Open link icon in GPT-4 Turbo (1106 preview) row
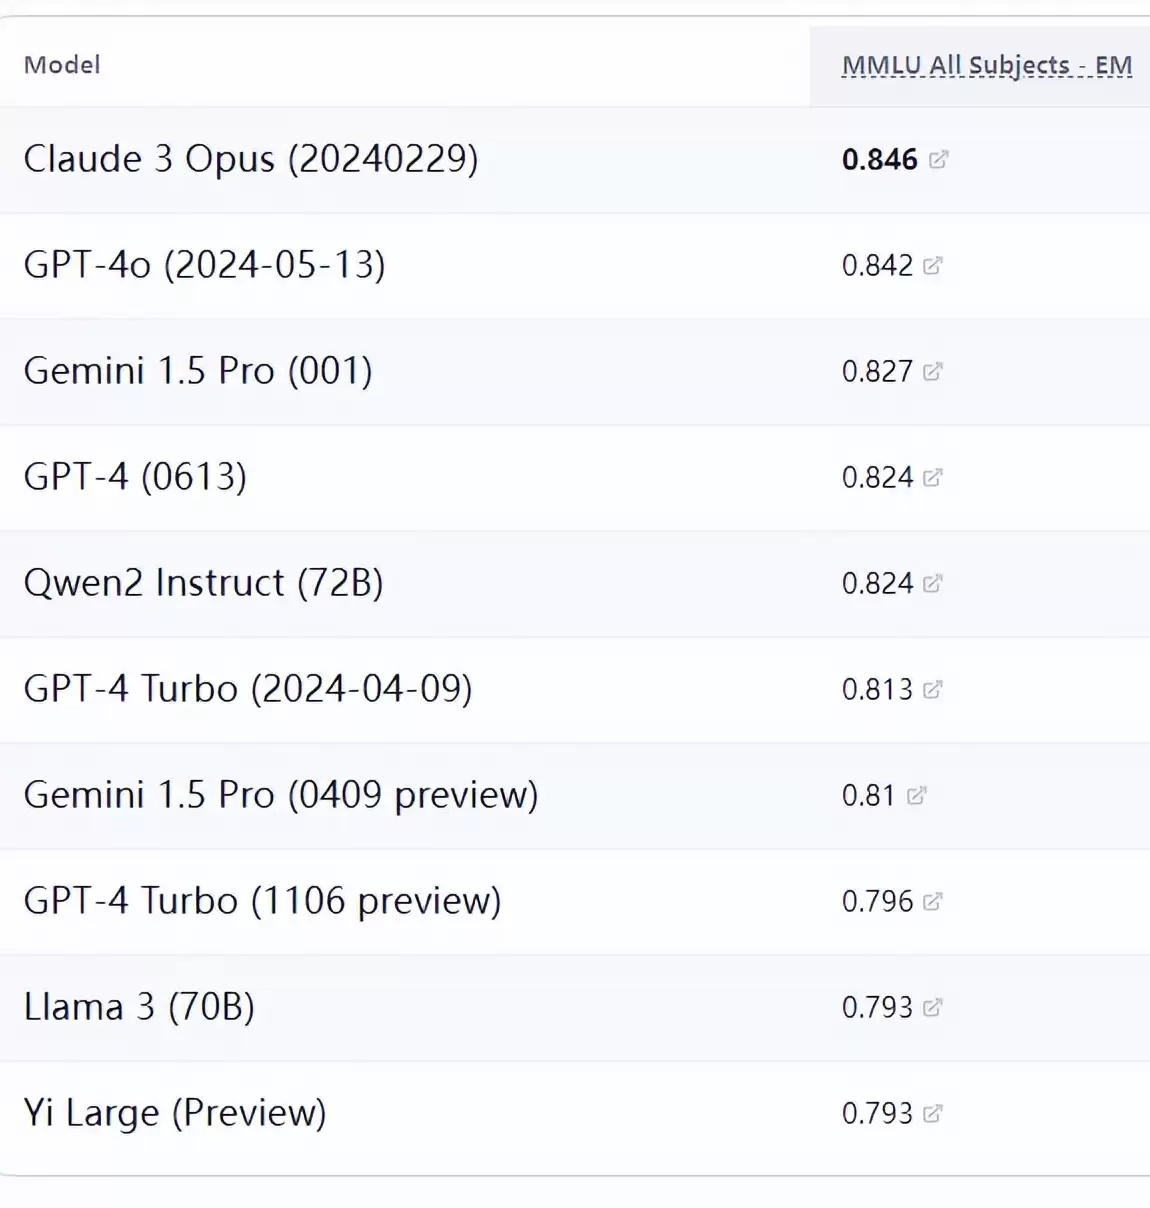The width and height of the screenshot is (1150, 1208). tap(932, 901)
